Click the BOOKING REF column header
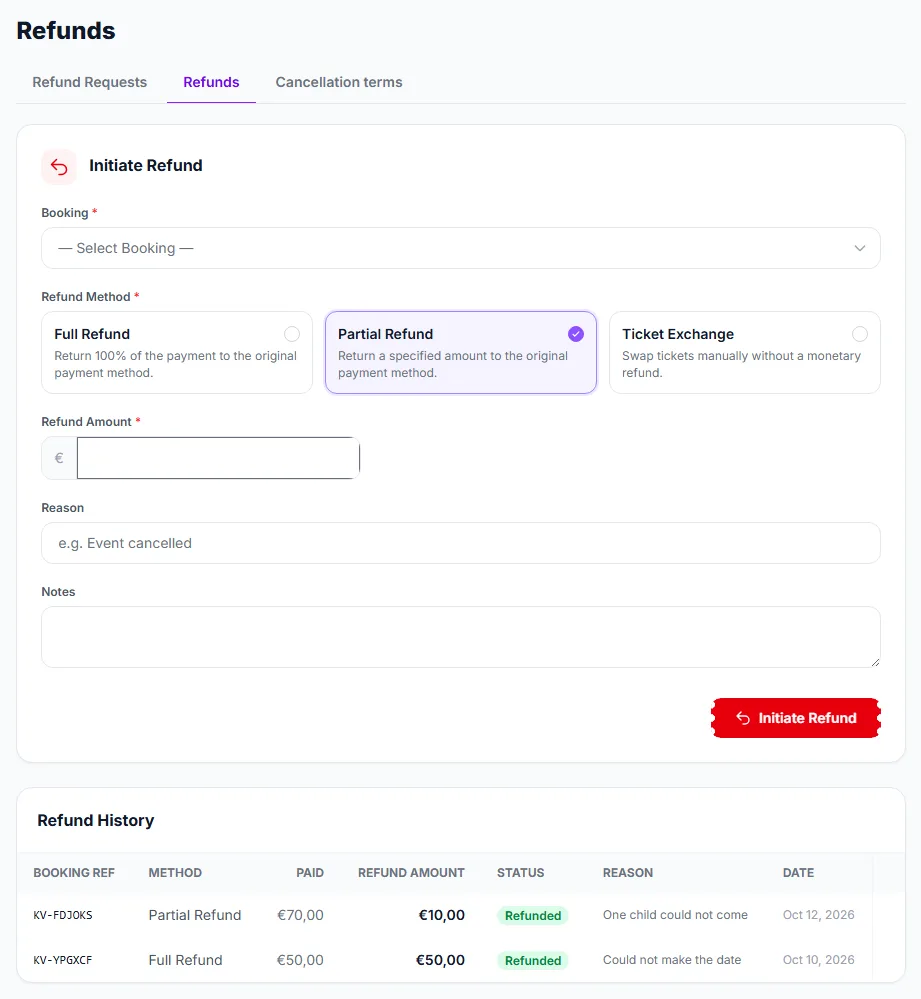This screenshot has height=999, width=921. [x=74, y=873]
